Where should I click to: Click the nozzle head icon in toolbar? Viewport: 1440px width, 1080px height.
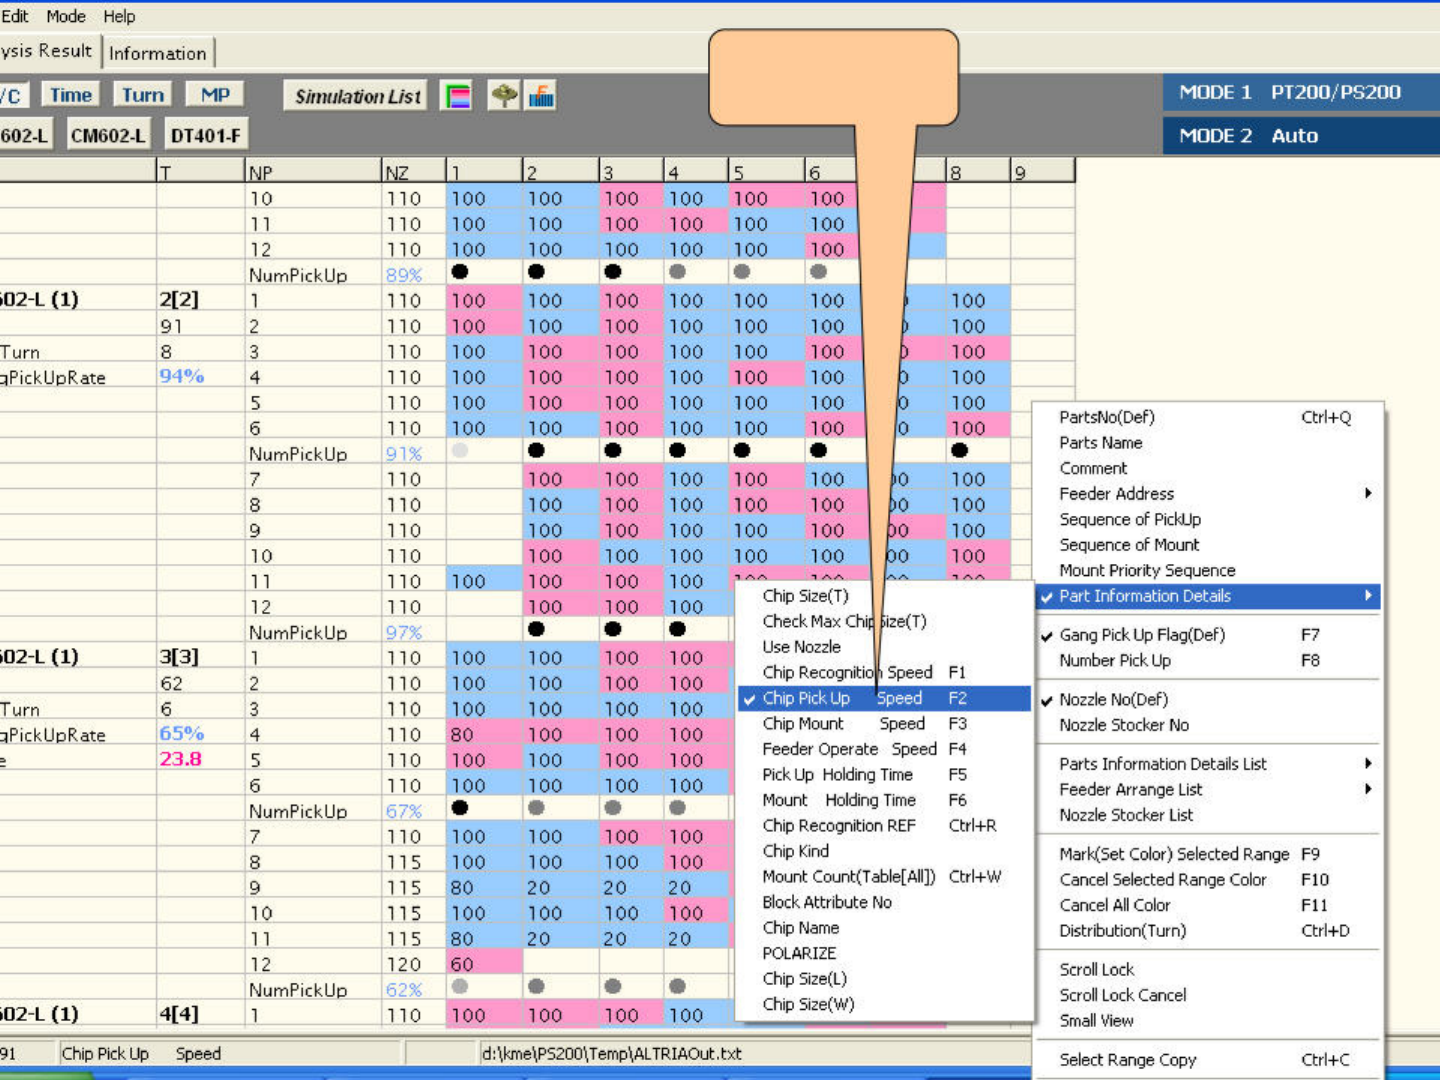pos(504,96)
